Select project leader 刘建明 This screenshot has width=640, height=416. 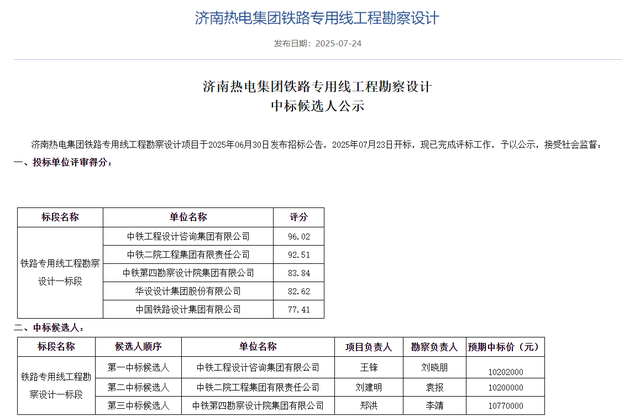pyautogui.click(x=369, y=387)
